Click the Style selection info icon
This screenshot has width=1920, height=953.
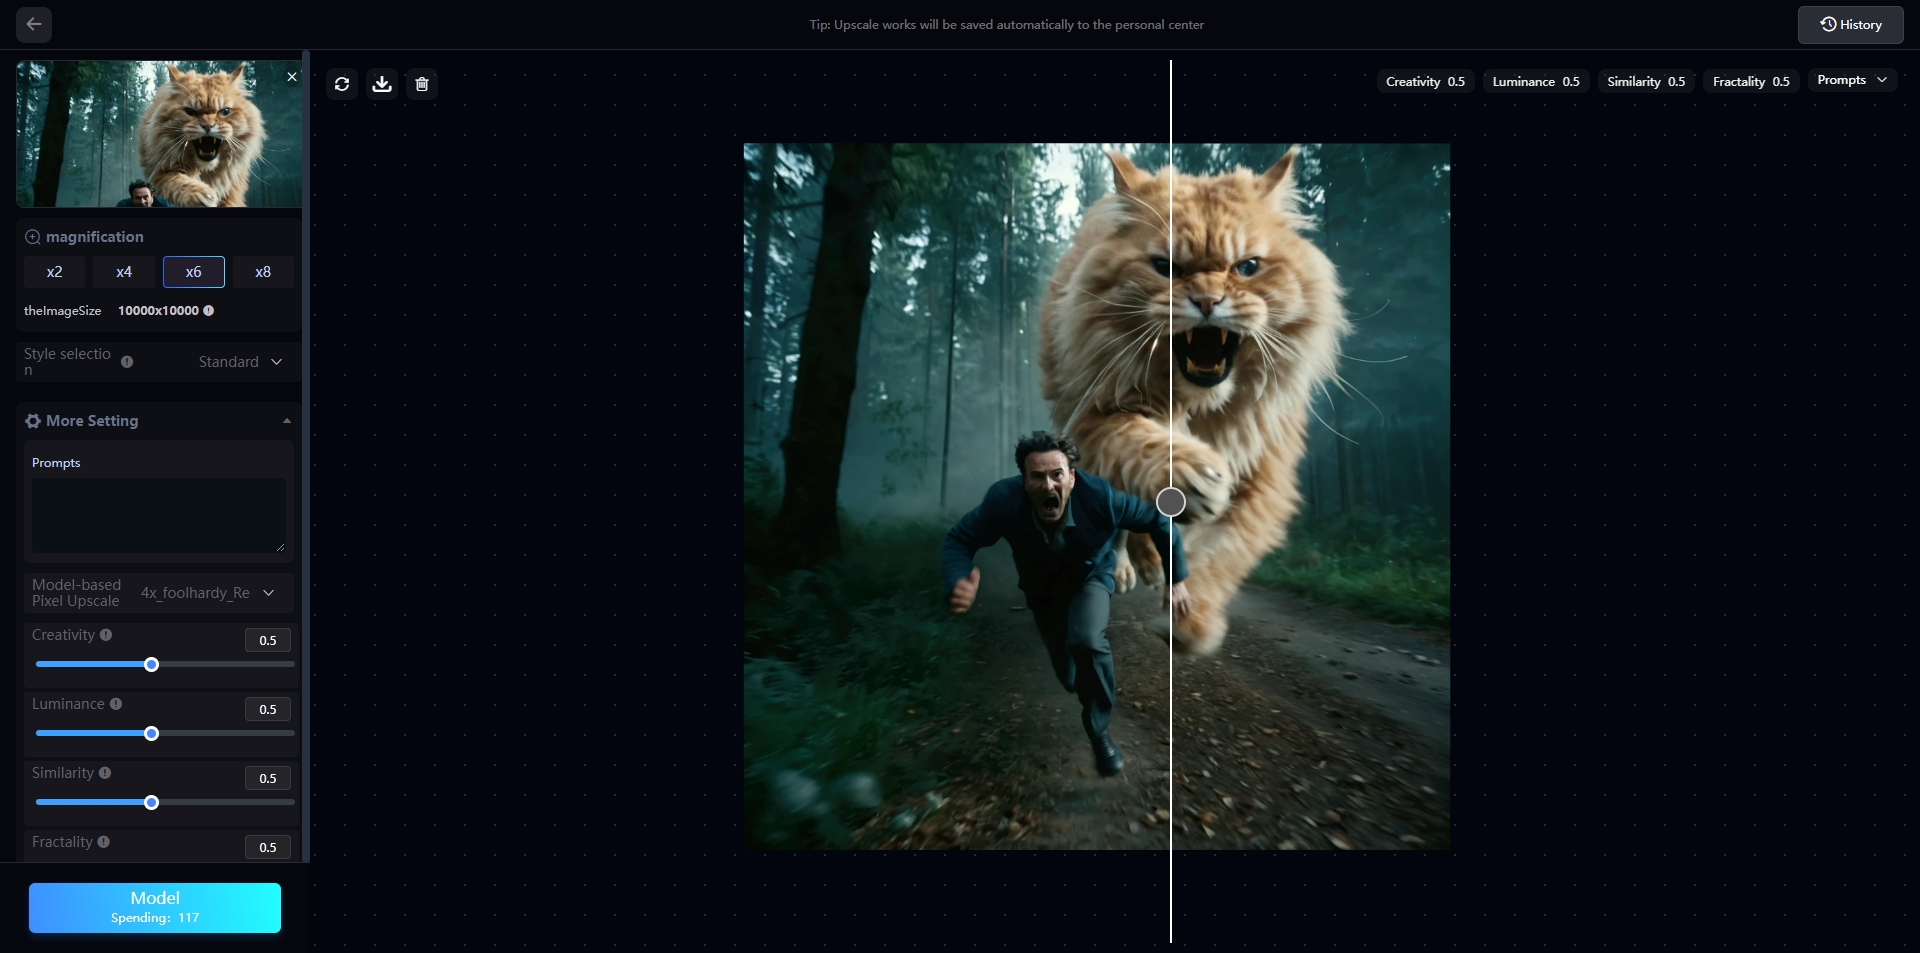(127, 362)
